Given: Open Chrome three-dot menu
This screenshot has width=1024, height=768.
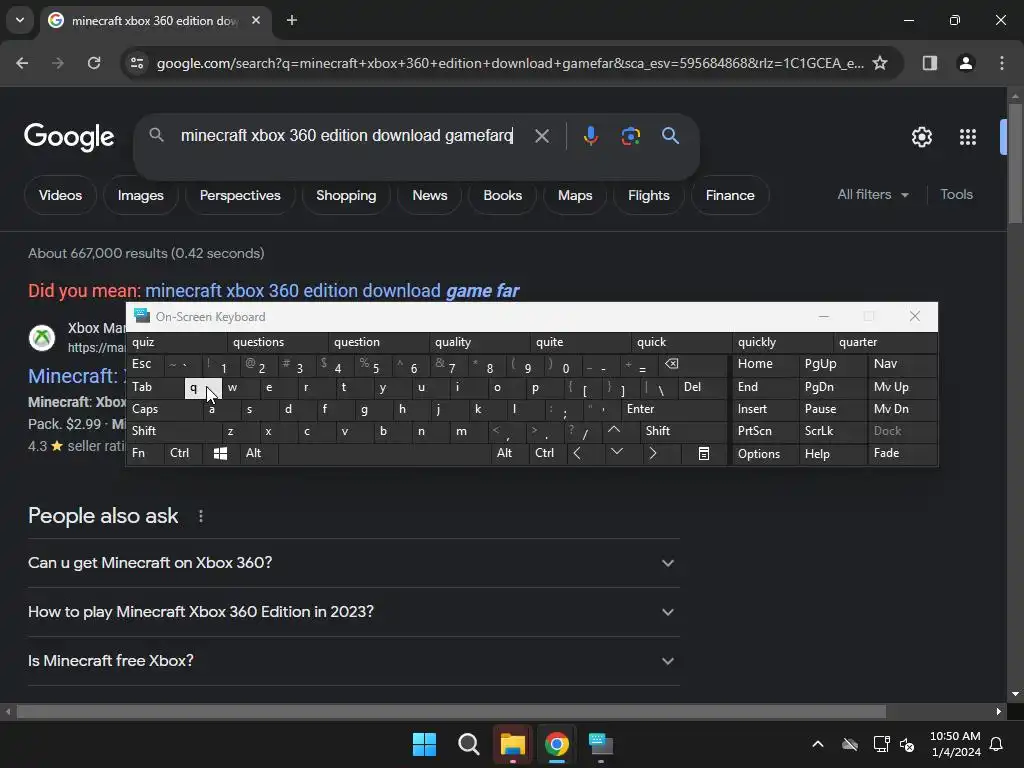Looking at the screenshot, I should point(1002,63).
